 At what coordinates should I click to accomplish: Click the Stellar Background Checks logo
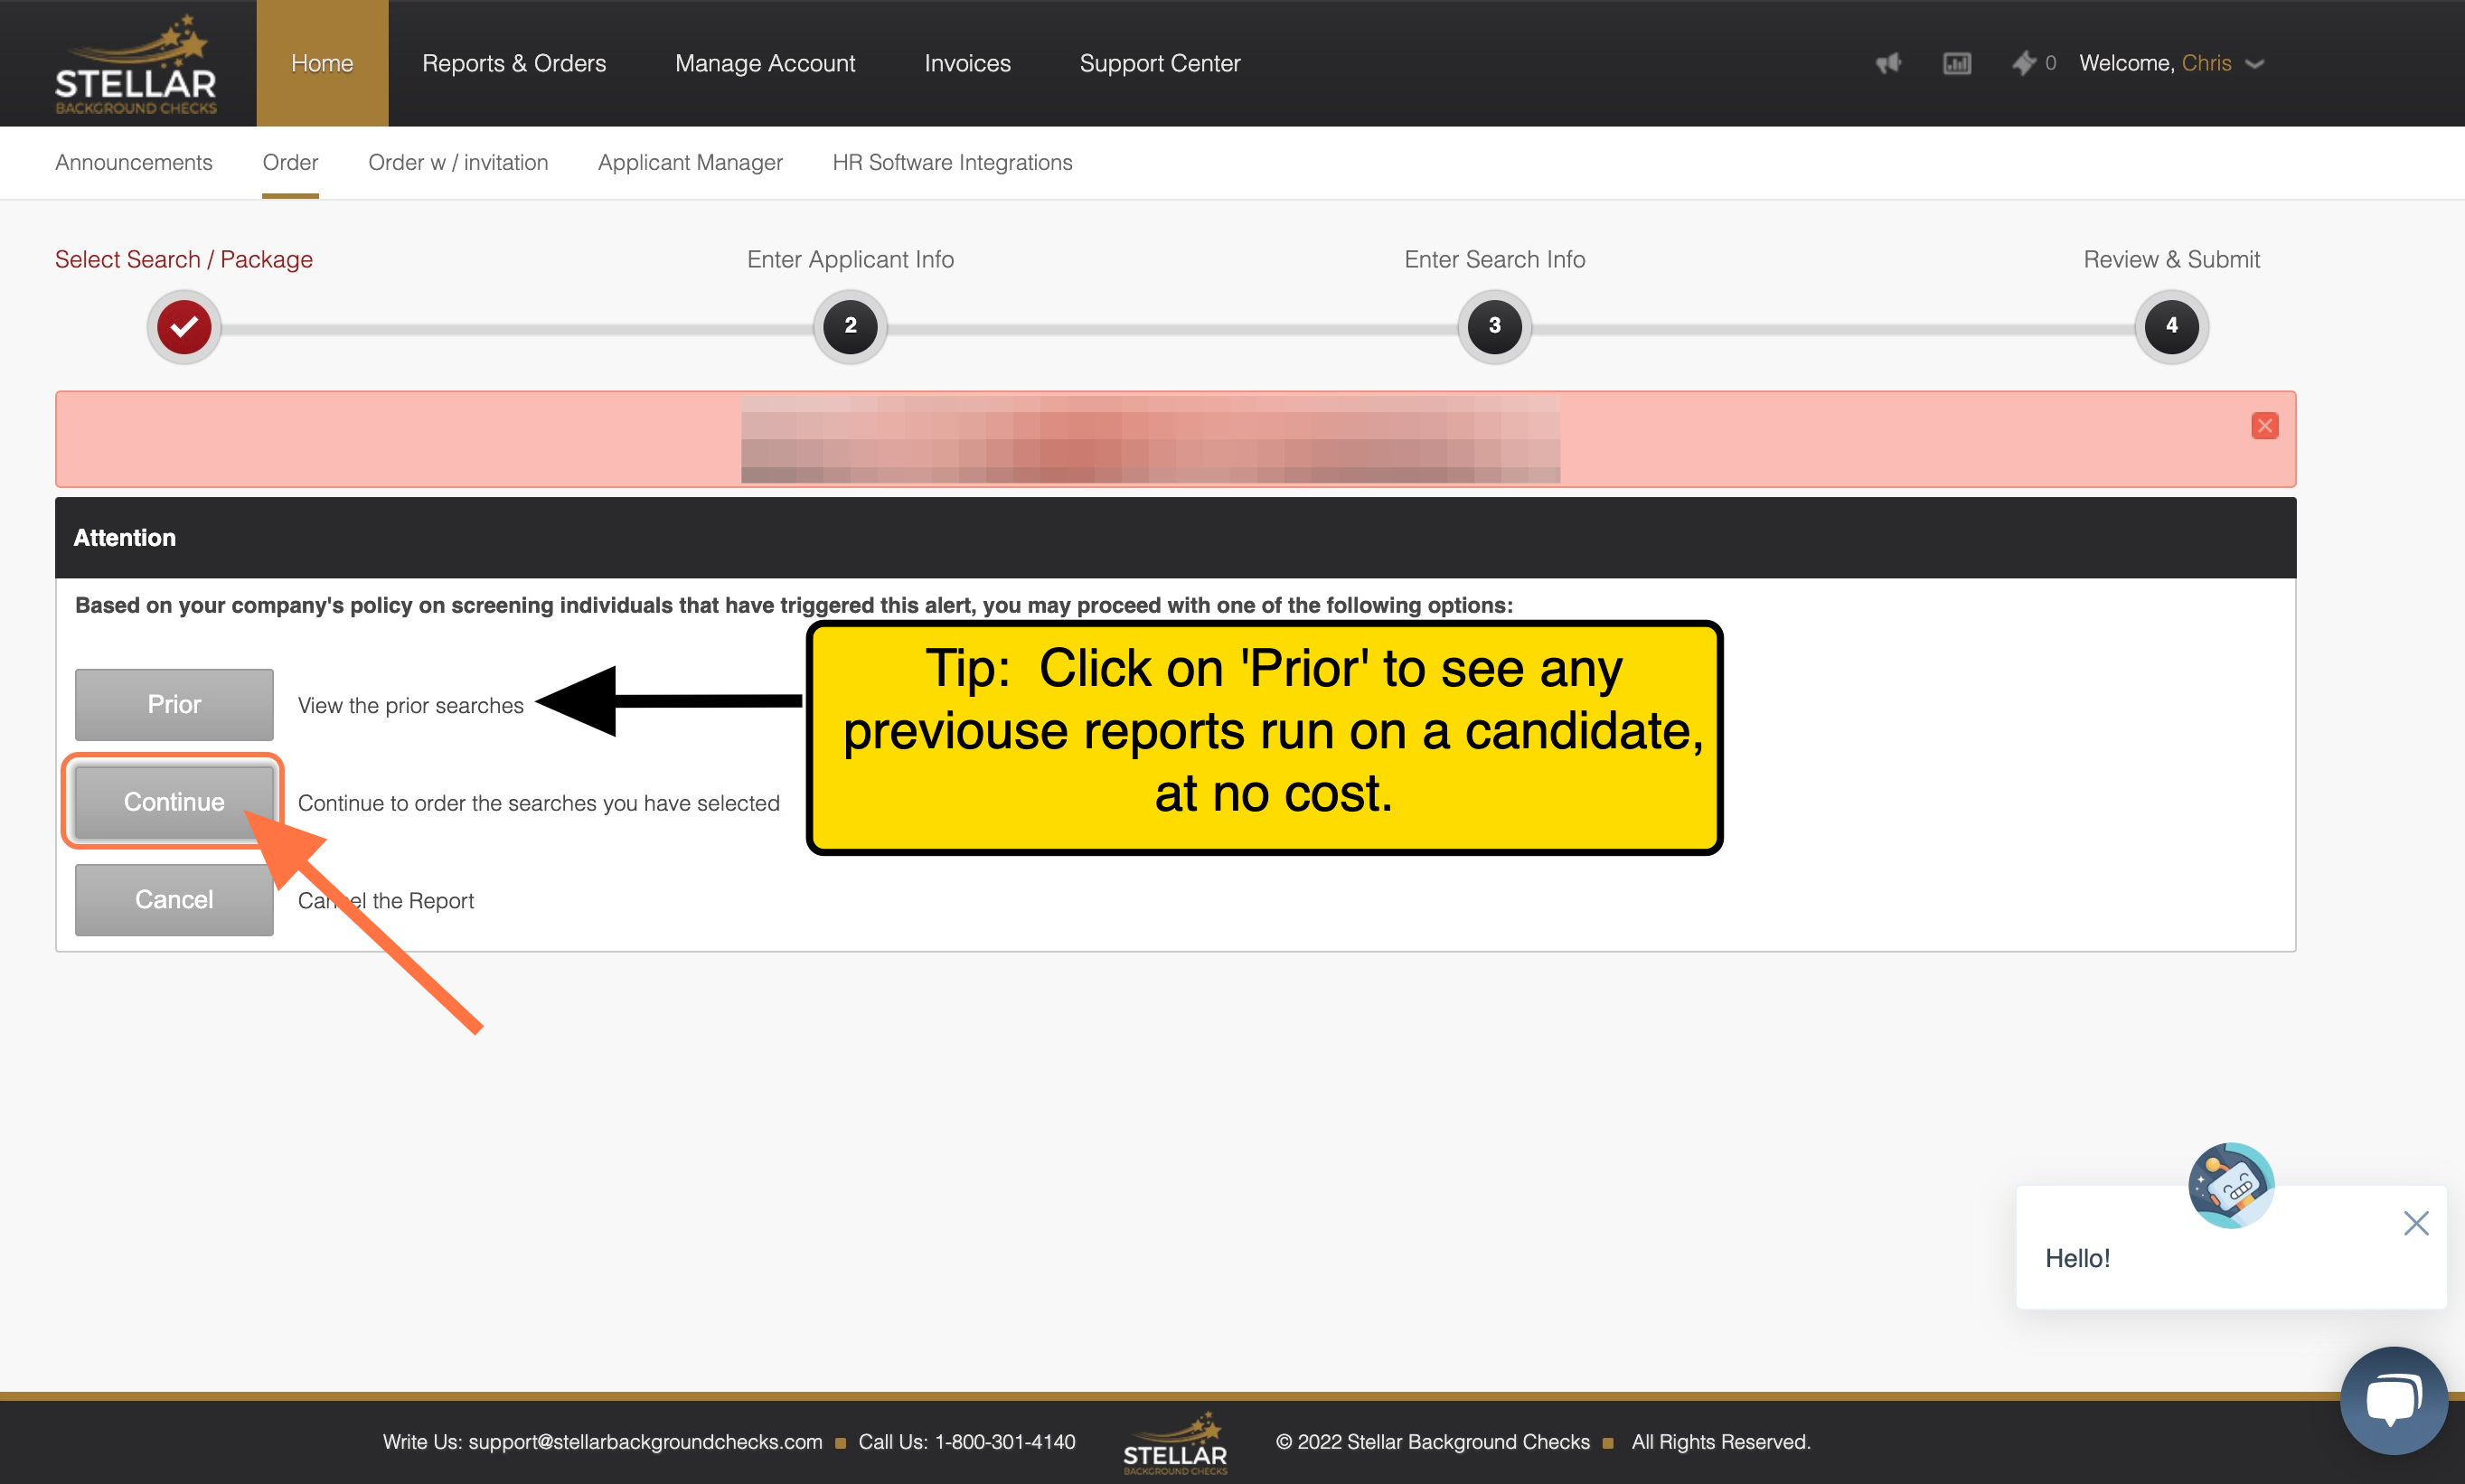(136, 65)
